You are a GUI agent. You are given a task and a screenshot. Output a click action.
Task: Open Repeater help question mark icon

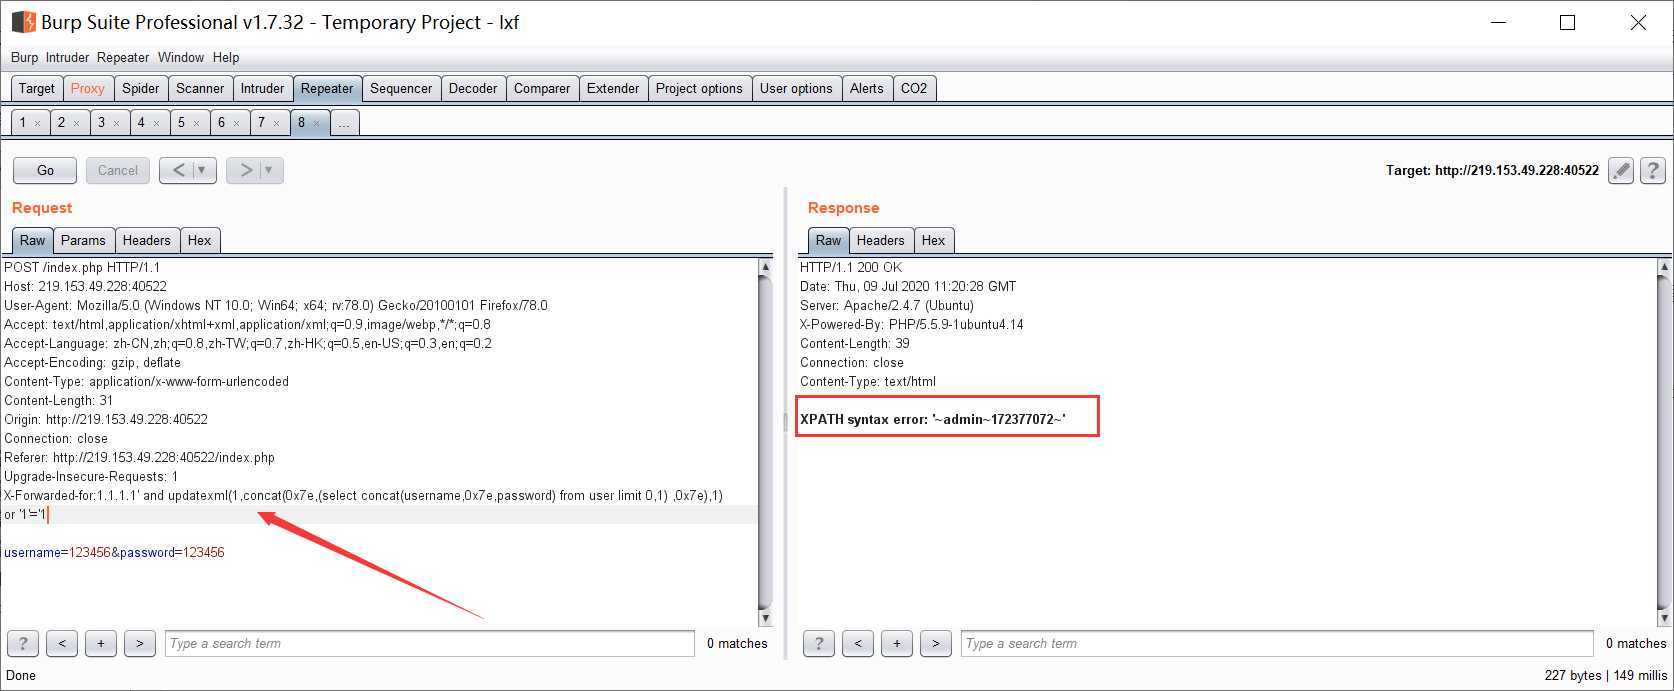click(x=1653, y=171)
